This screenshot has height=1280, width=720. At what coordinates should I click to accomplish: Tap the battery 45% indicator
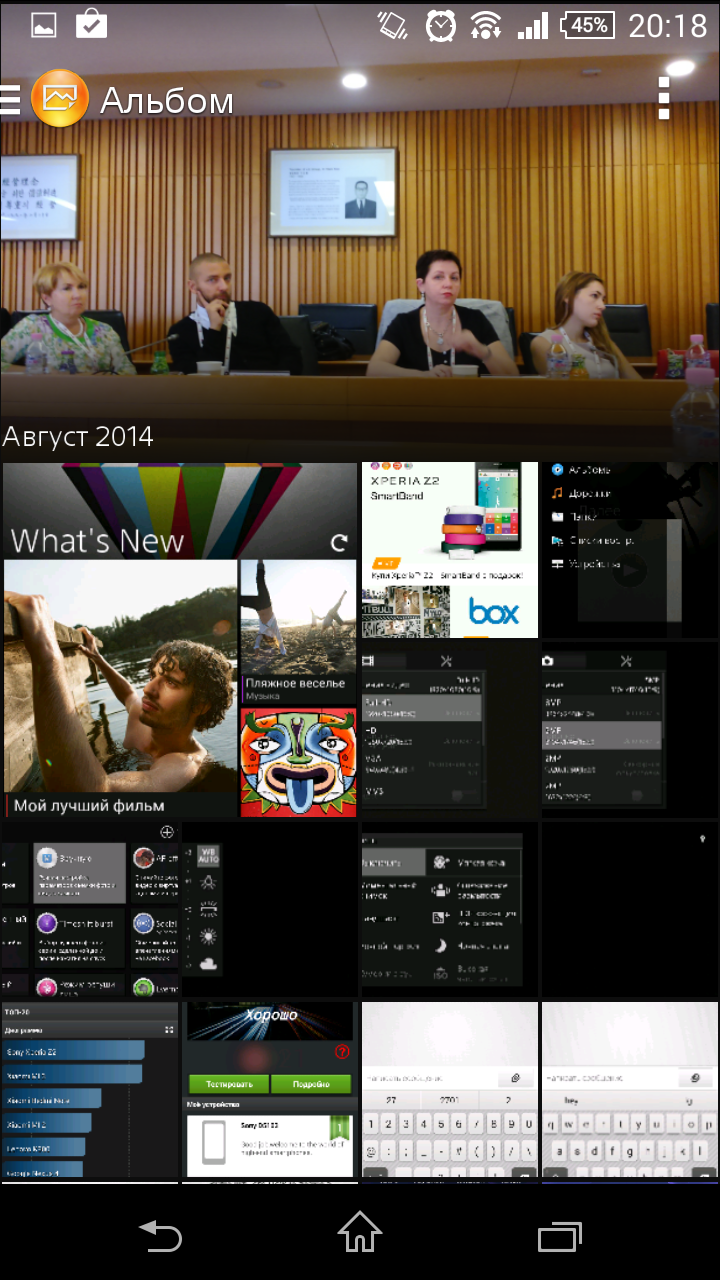pos(587,25)
